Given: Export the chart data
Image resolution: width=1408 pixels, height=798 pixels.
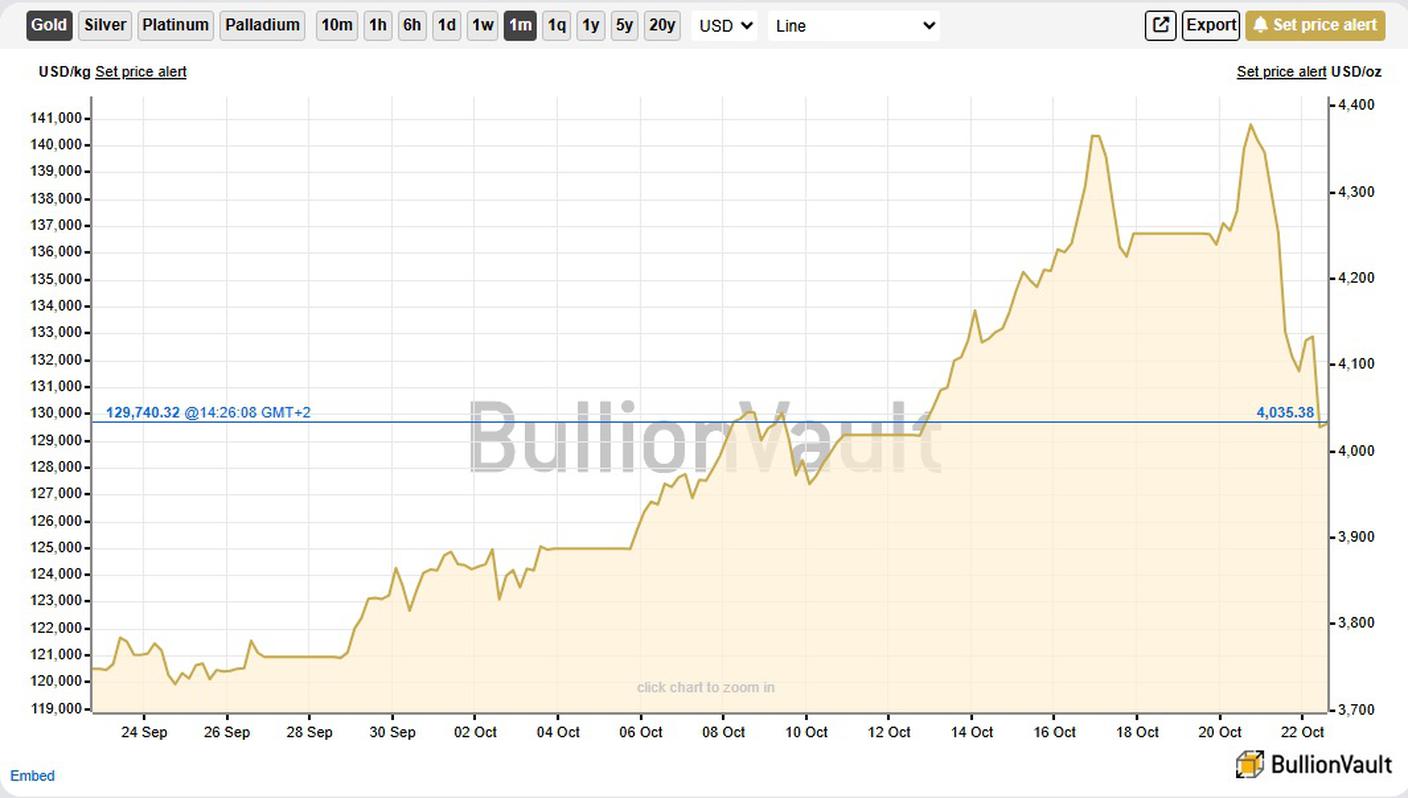Looking at the screenshot, I should coord(1211,25).
